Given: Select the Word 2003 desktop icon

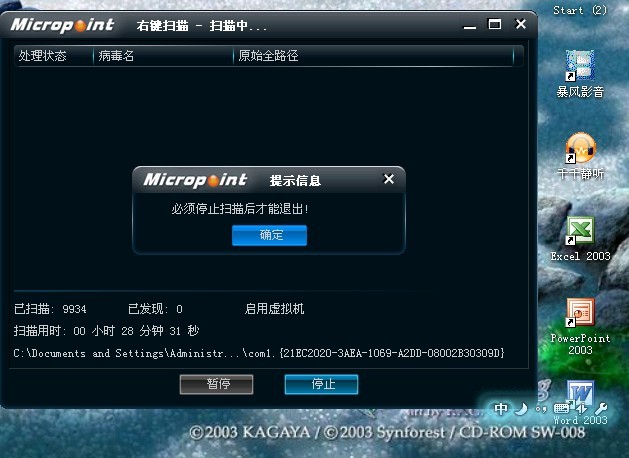Looking at the screenshot, I should [x=580, y=402].
